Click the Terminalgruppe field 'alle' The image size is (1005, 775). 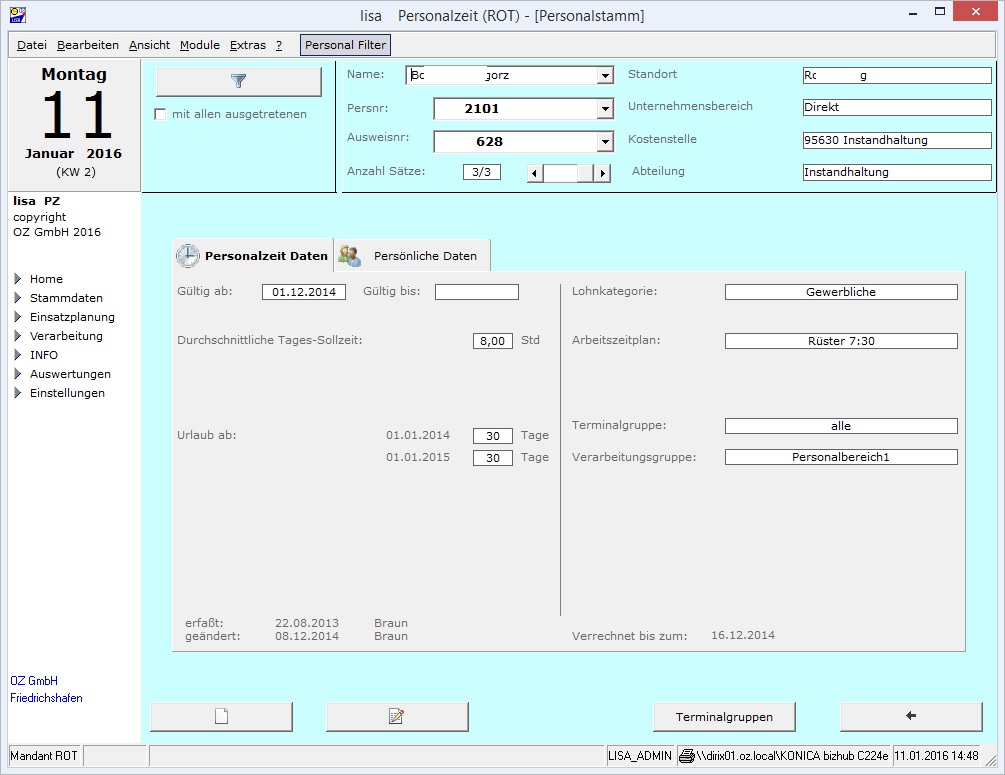[x=841, y=426]
